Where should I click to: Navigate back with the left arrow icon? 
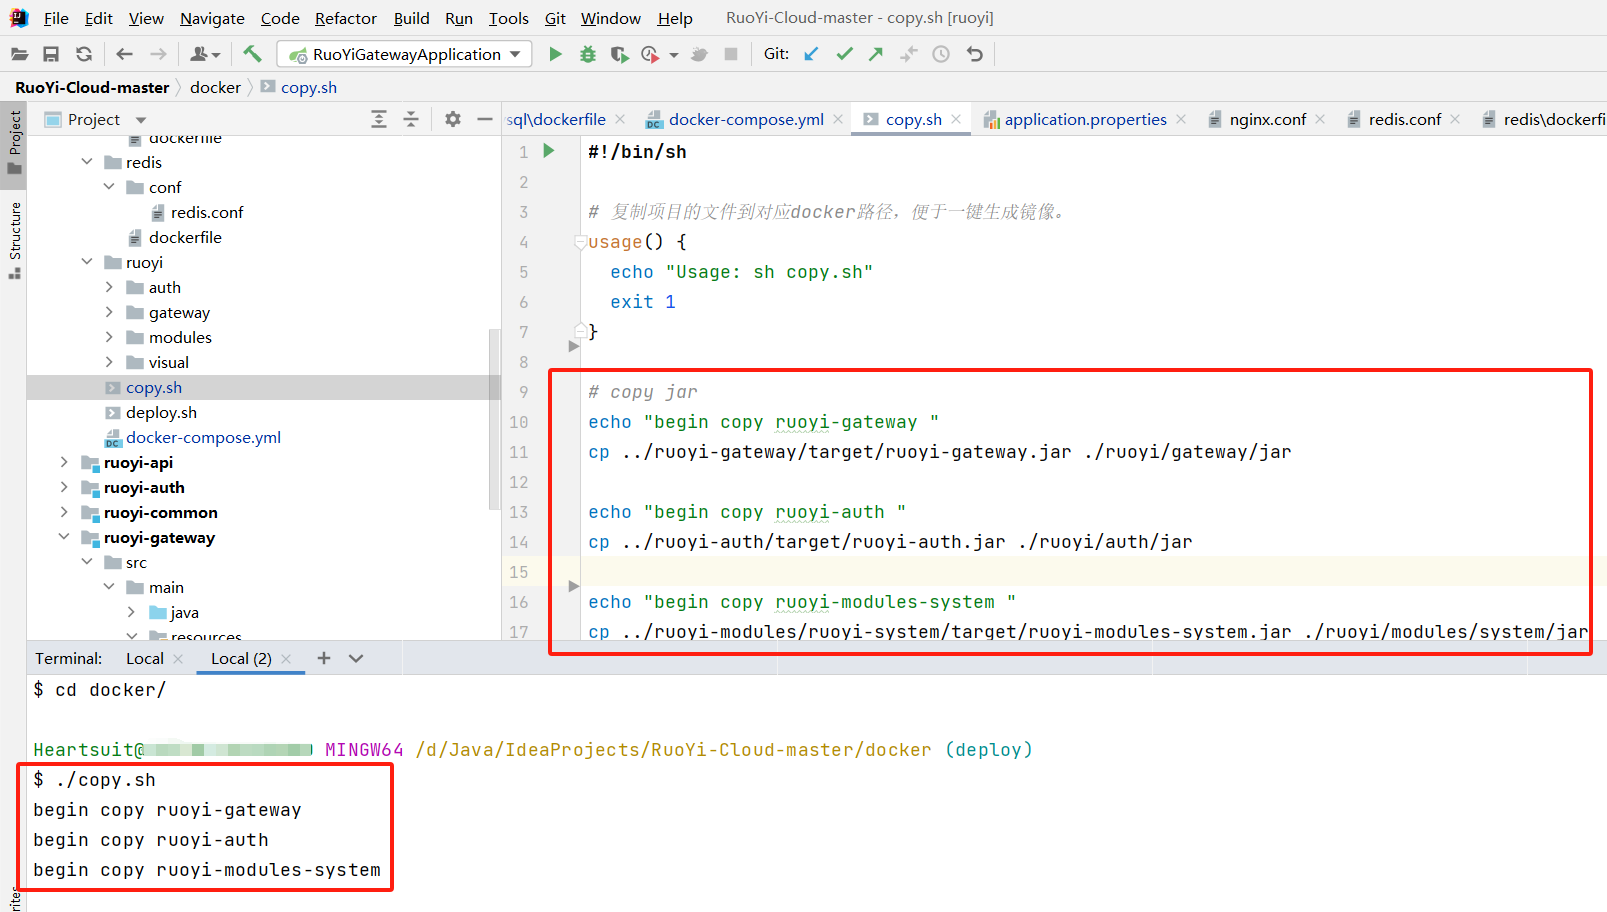click(124, 54)
